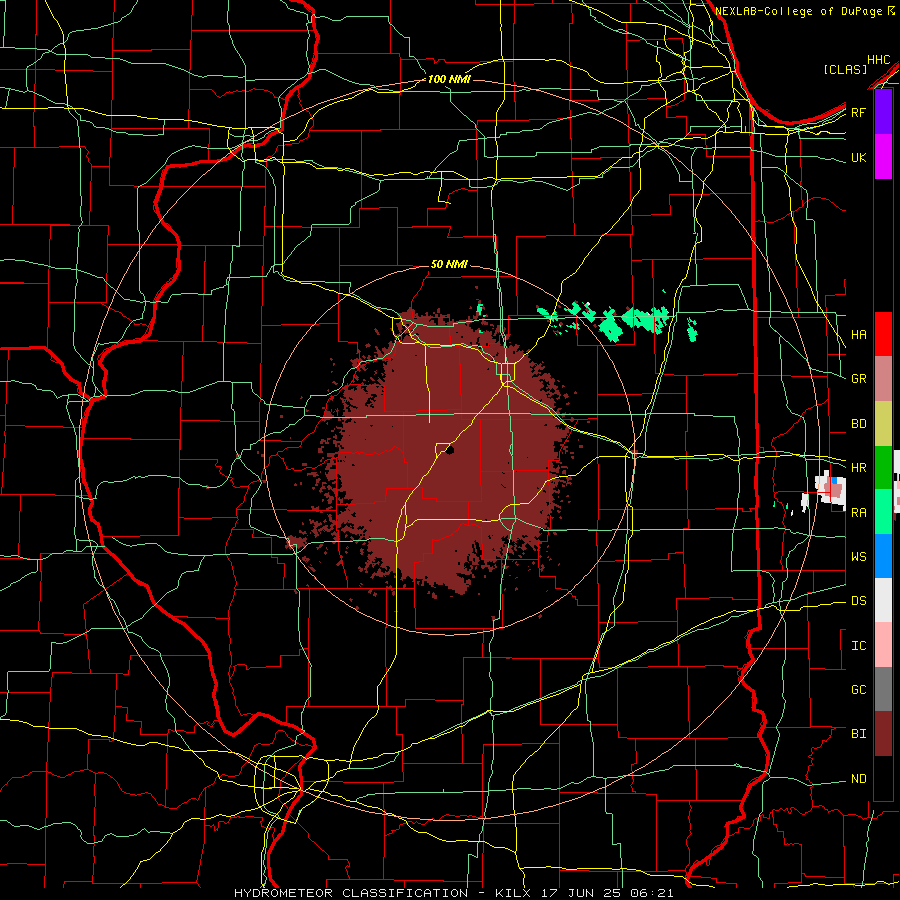Click the RF legend label
Image resolution: width=900 pixels, height=900 pixels.
858,112
